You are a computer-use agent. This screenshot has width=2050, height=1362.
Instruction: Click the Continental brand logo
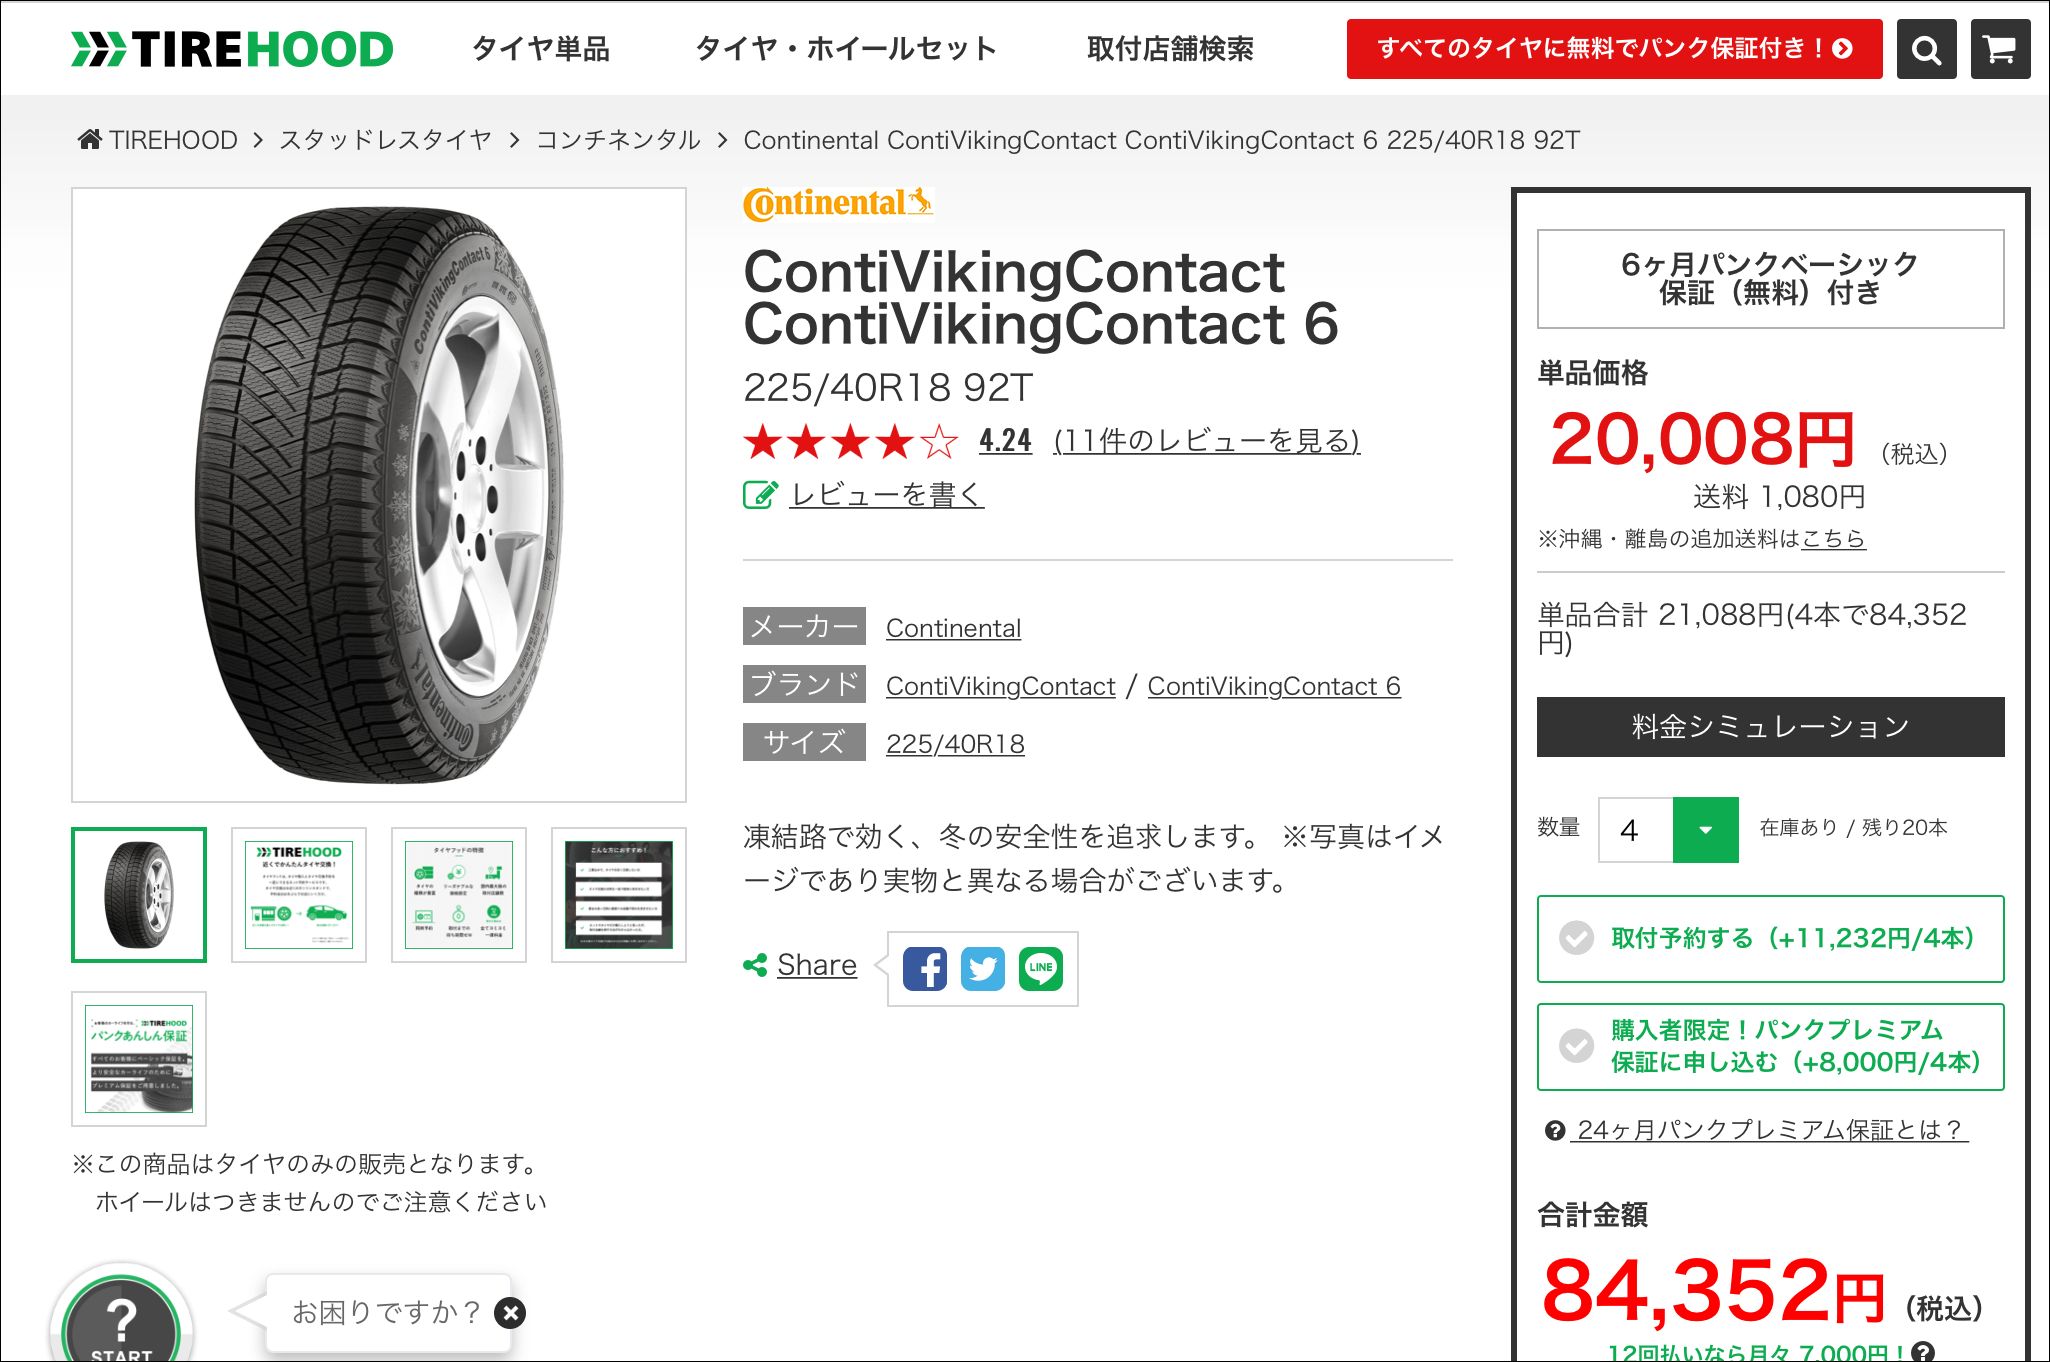pyautogui.click(x=838, y=203)
